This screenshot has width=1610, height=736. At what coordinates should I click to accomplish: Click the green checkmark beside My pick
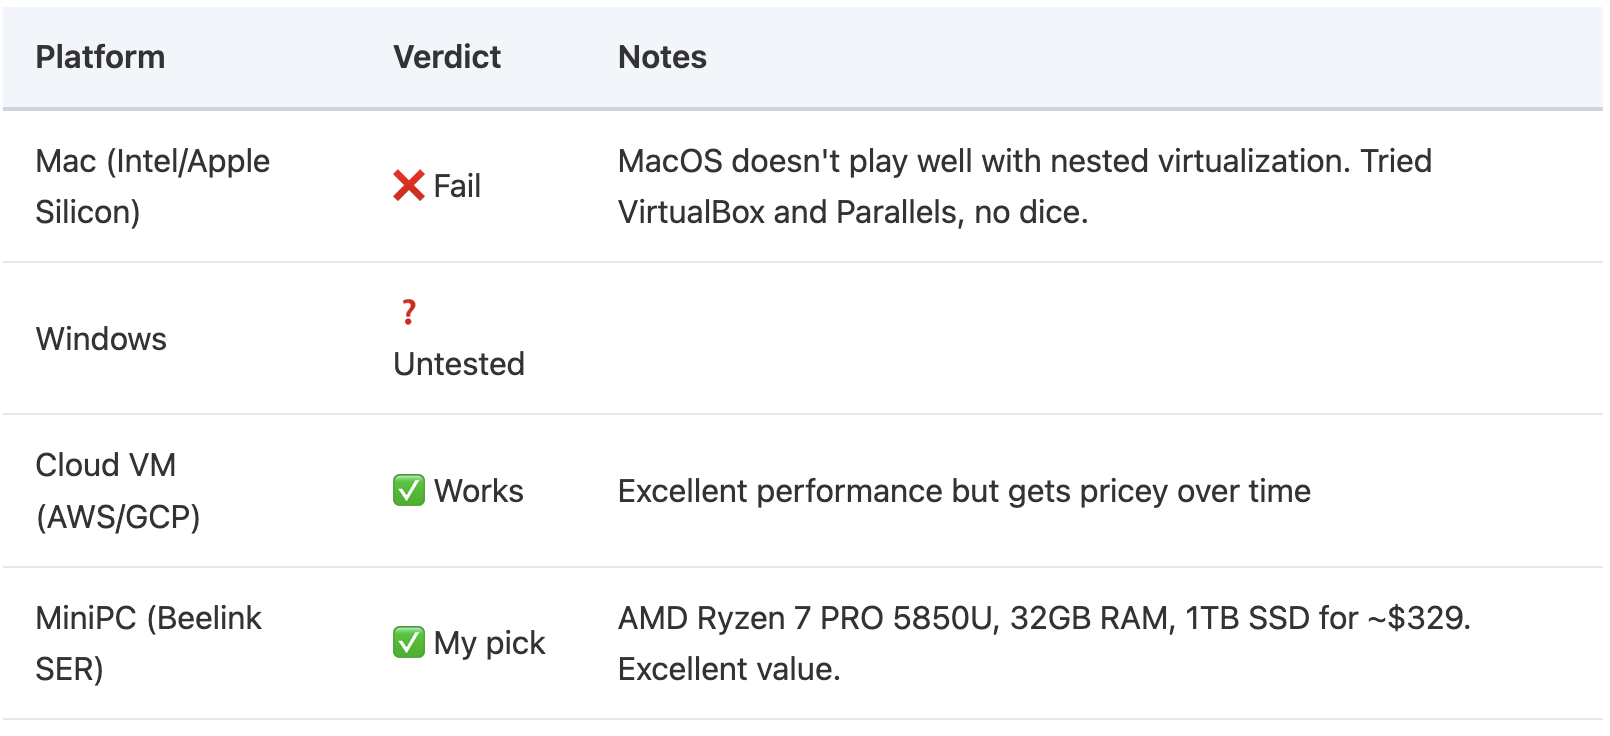pyautogui.click(x=409, y=642)
